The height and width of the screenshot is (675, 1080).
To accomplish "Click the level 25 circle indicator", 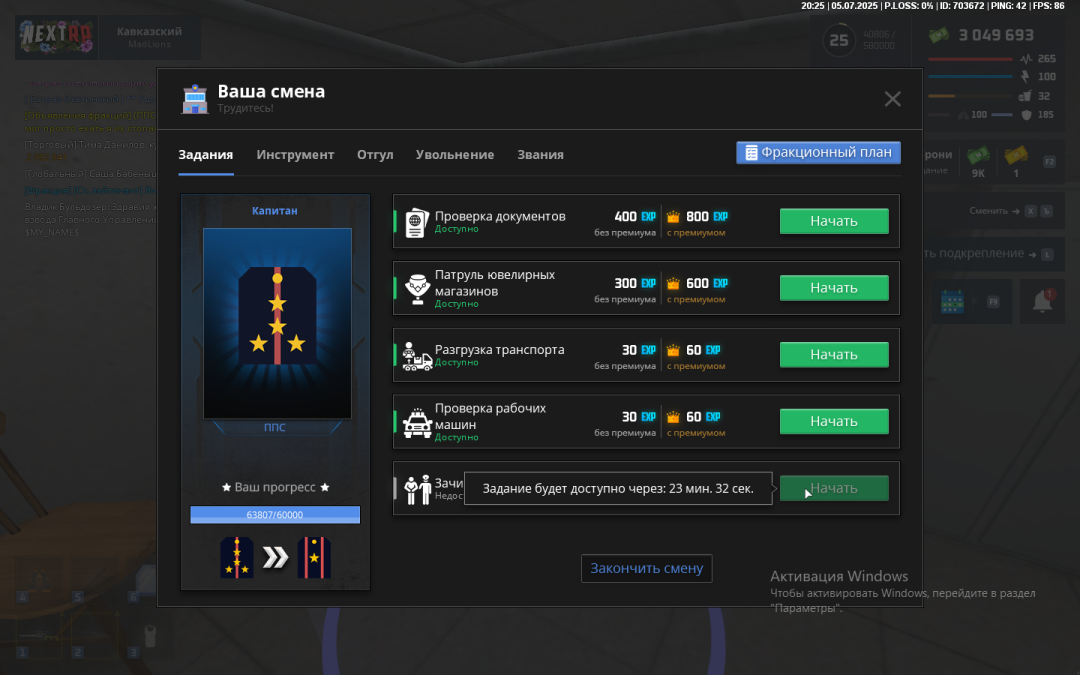I will 839,41.
